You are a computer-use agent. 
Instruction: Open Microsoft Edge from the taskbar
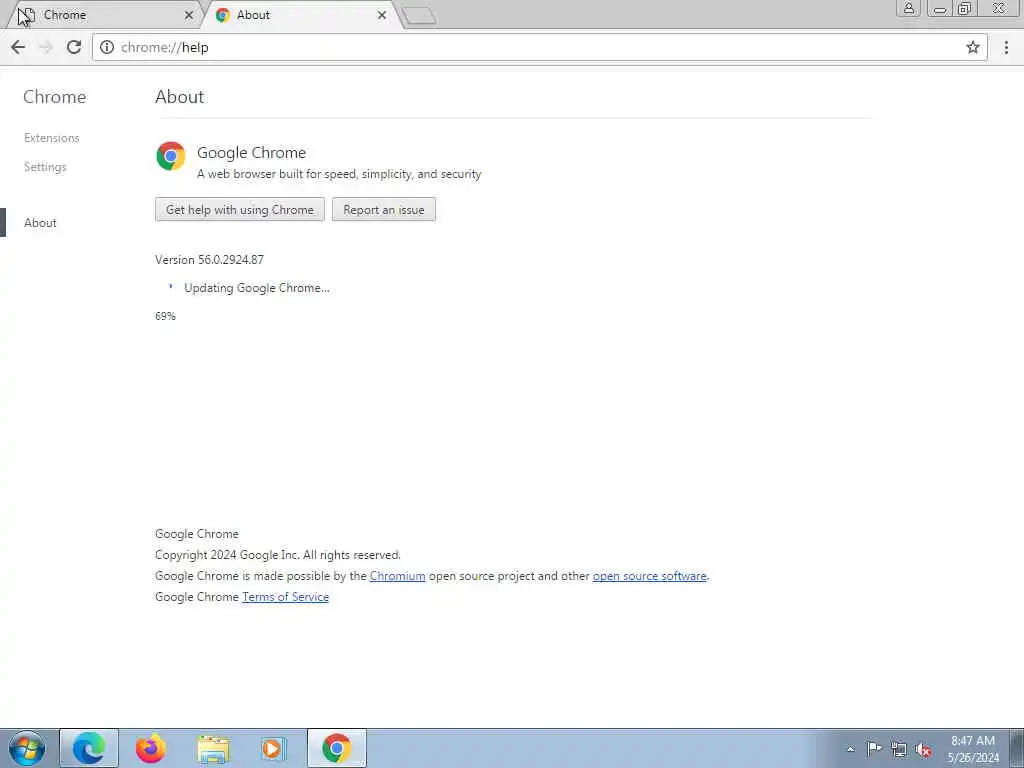(89, 748)
